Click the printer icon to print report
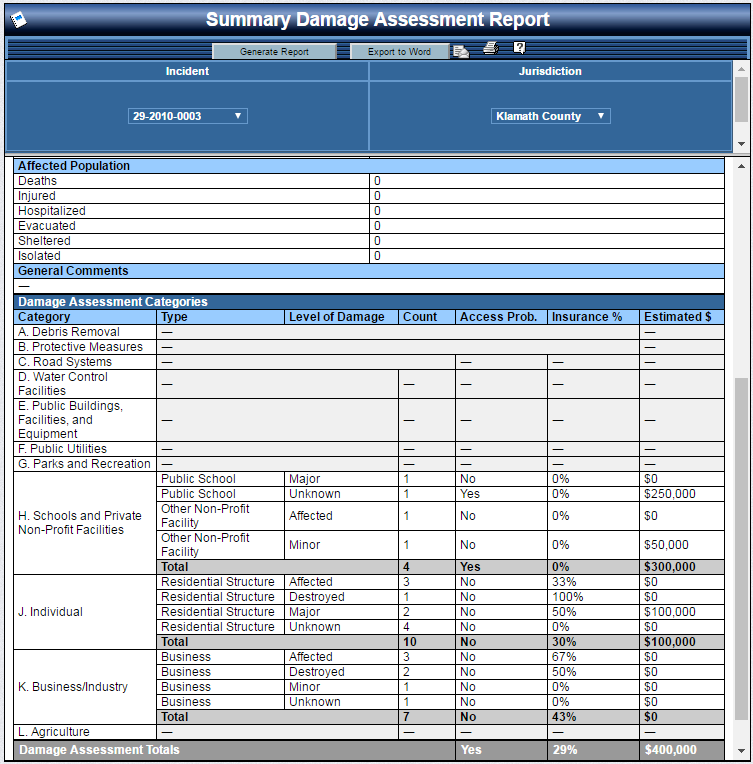Viewport: 753px width, 764px height. tap(490, 48)
